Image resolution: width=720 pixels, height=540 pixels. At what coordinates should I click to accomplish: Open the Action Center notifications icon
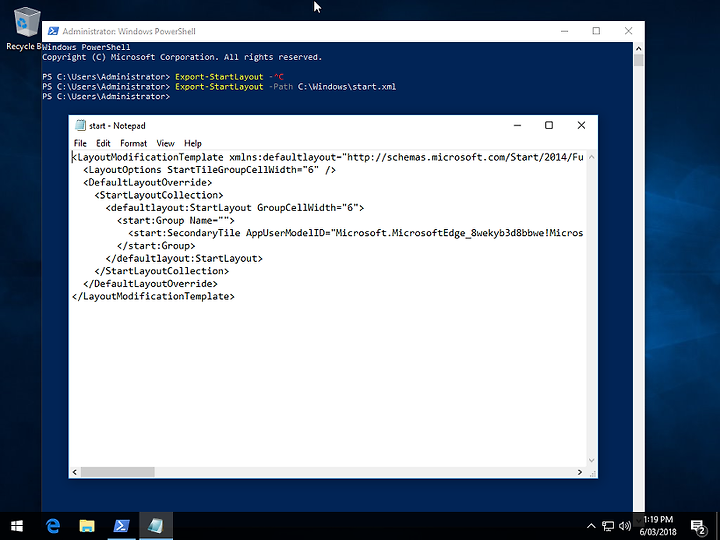(x=698, y=527)
